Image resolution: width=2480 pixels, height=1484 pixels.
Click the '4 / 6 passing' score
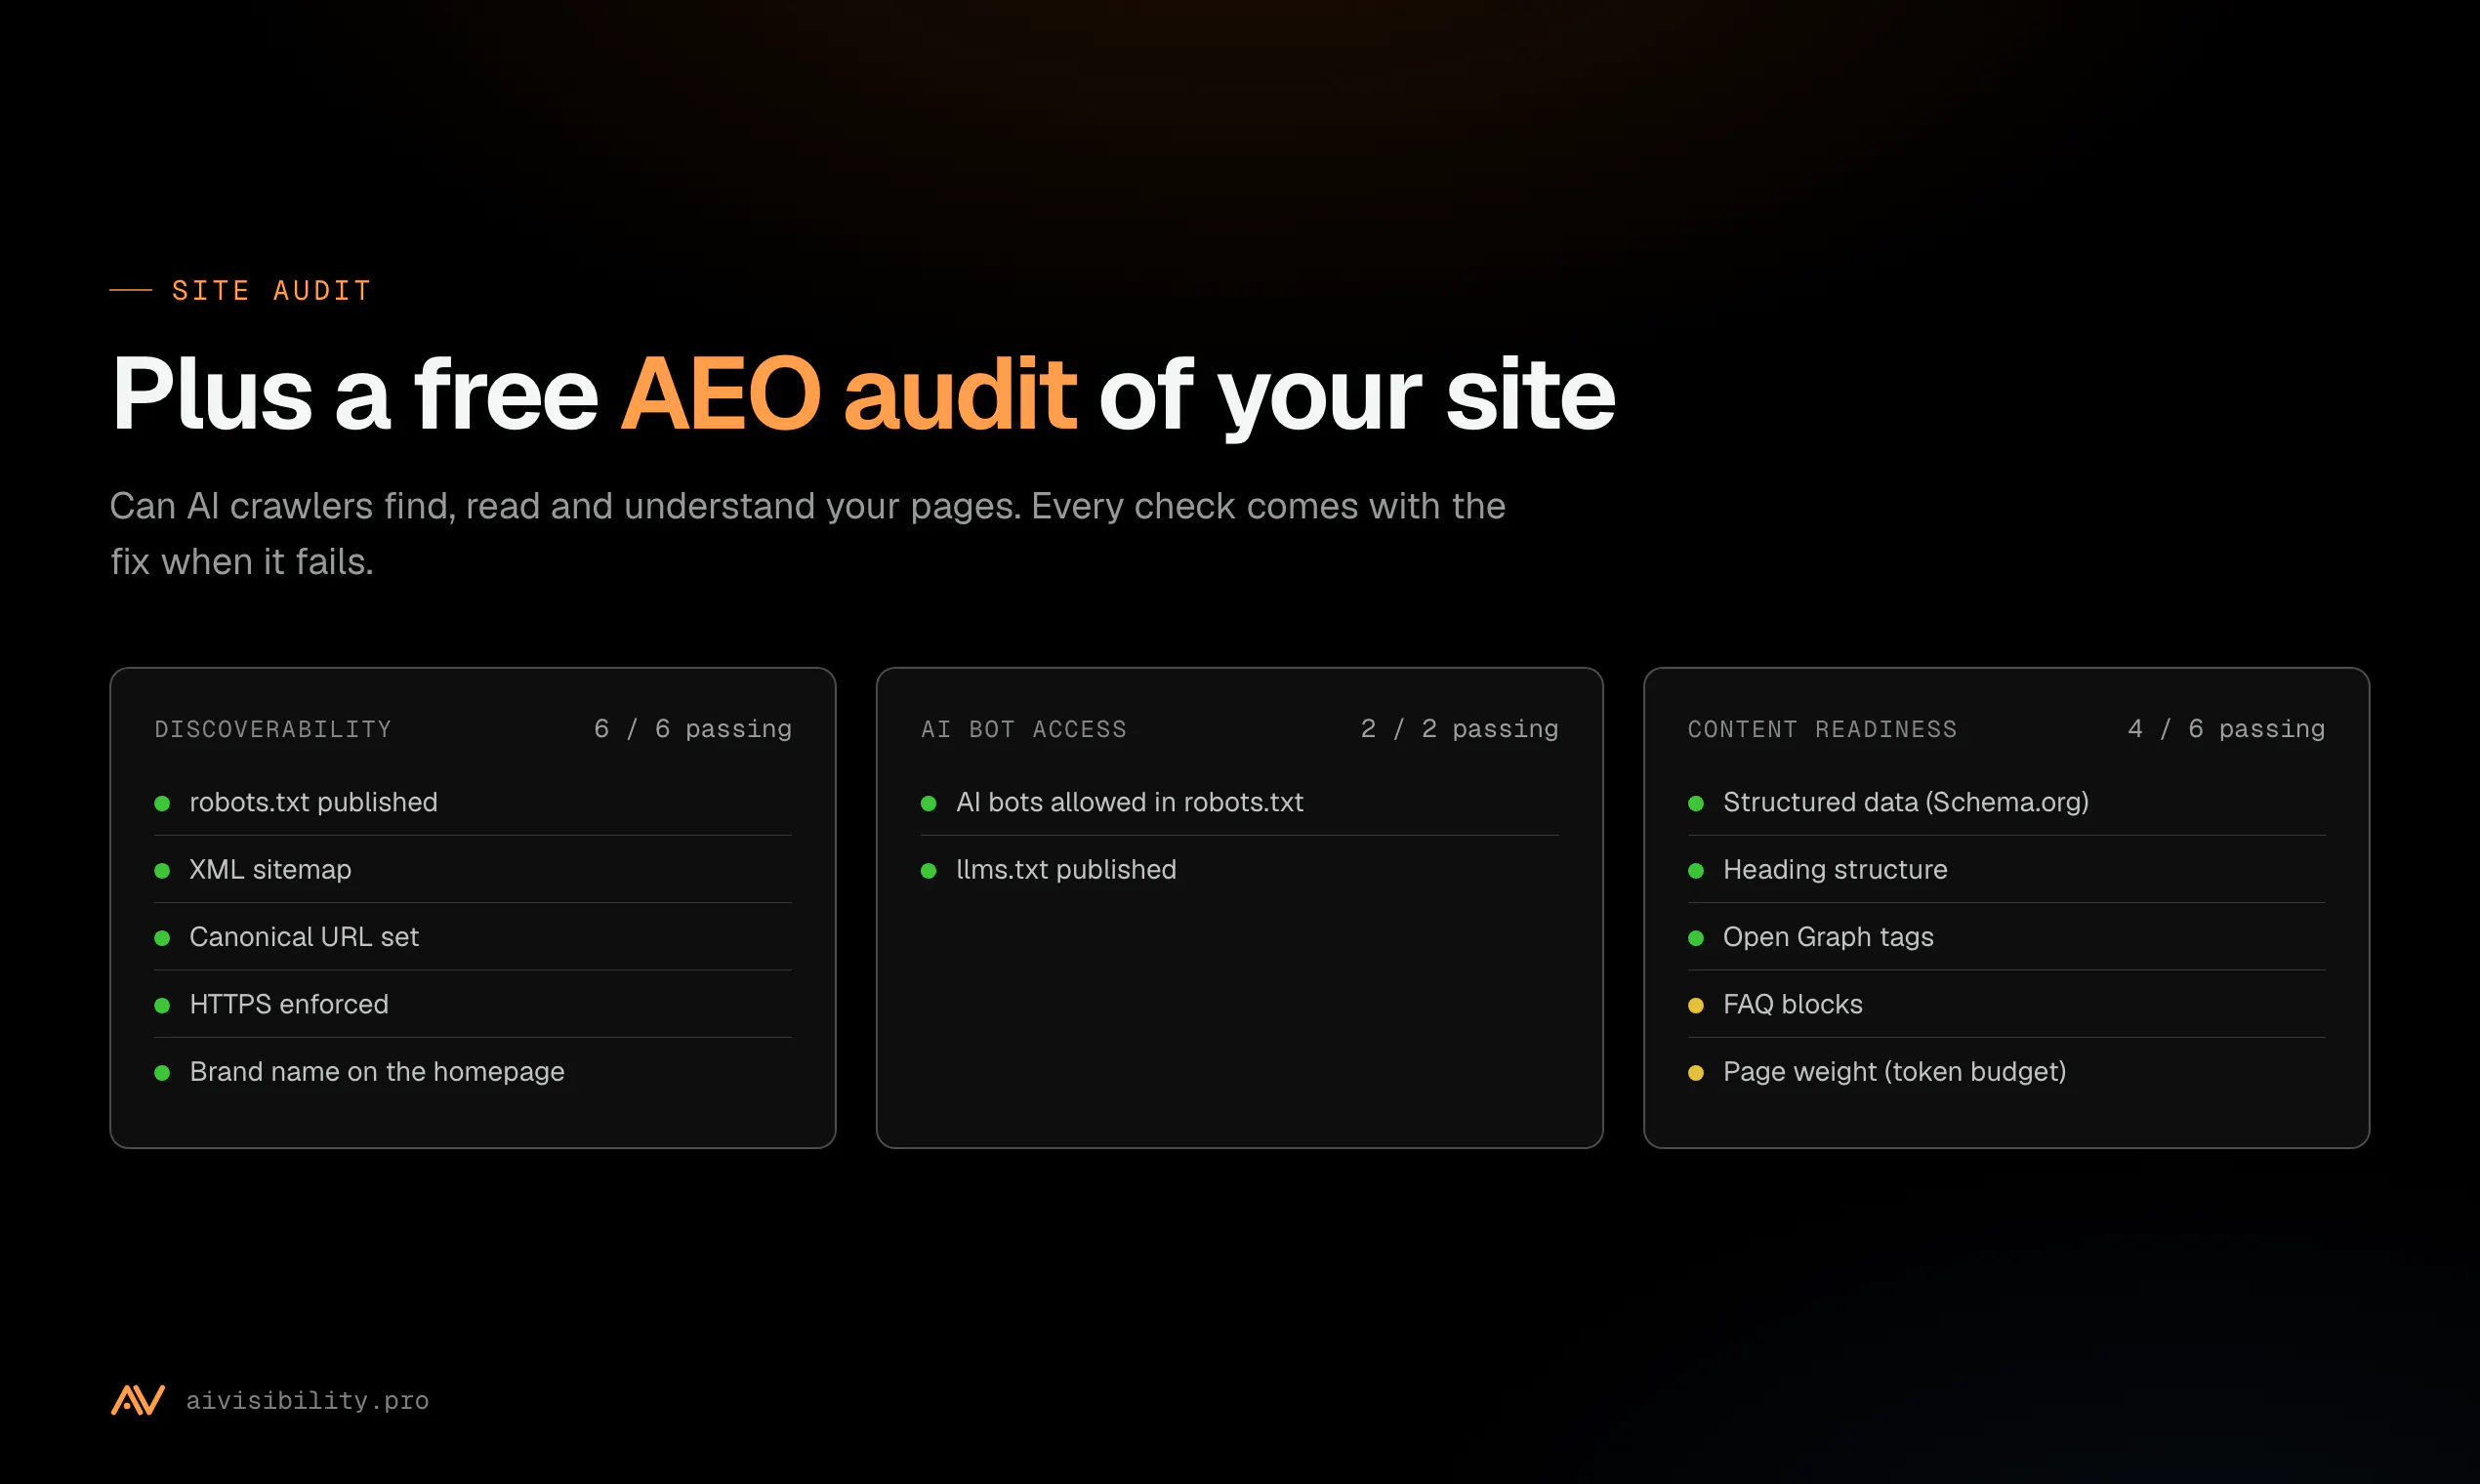pos(2226,729)
